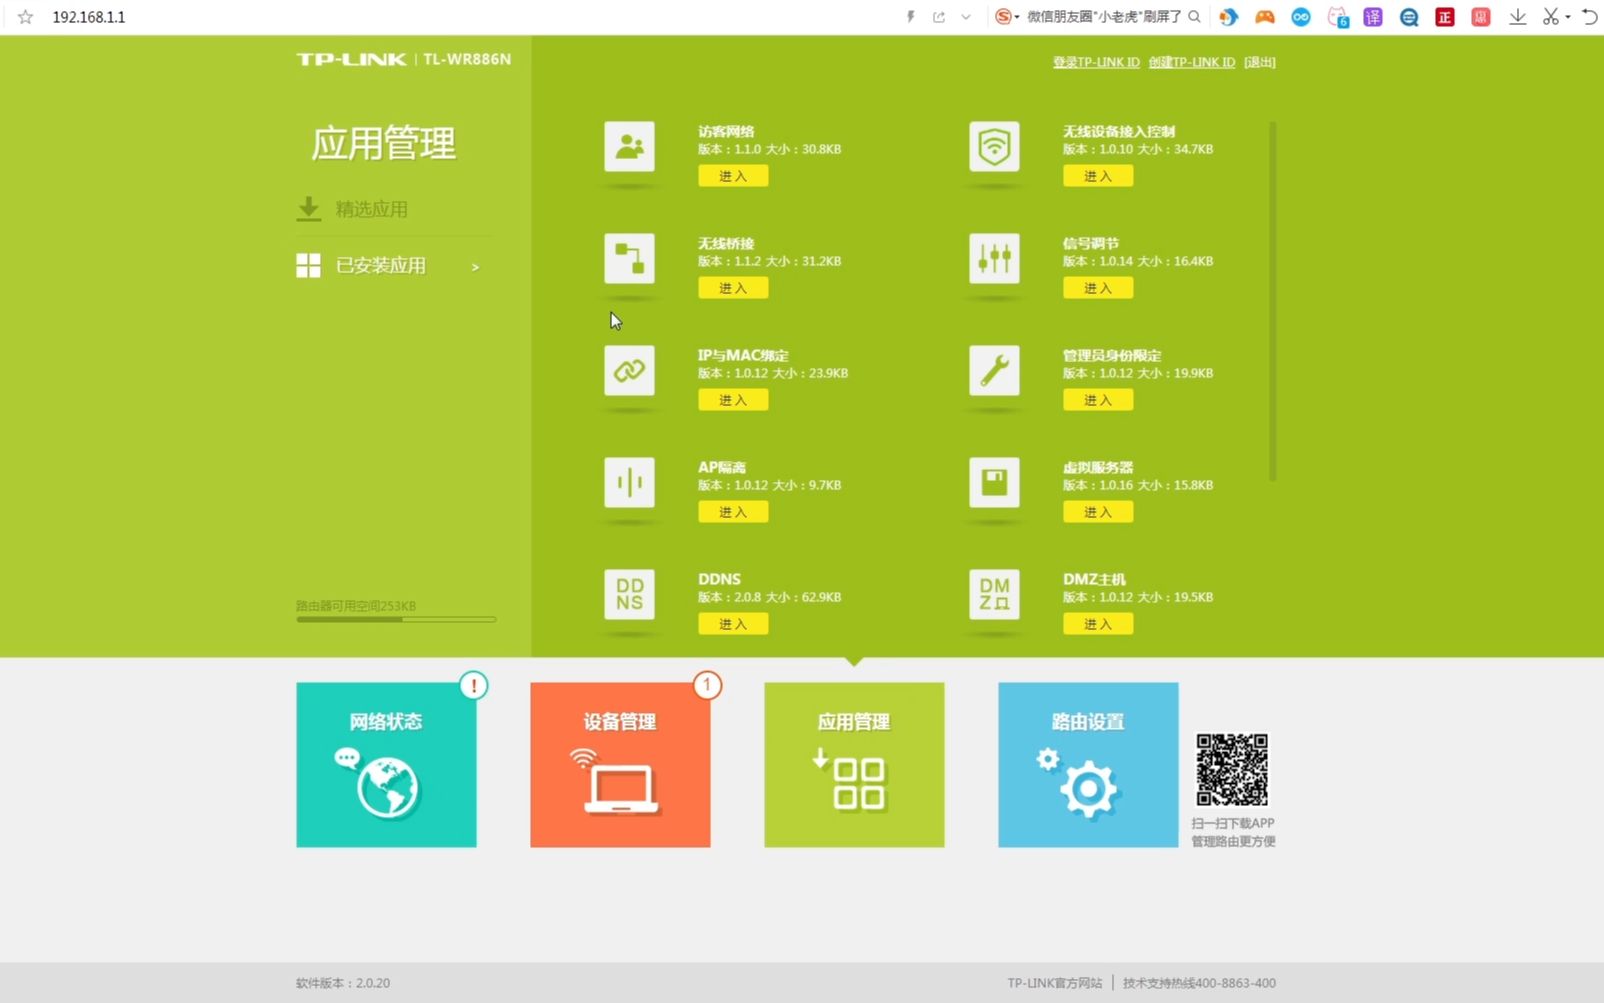This screenshot has width=1604, height=1003.
Task: Click the game controller toolbar icon
Action: tap(1265, 17)
